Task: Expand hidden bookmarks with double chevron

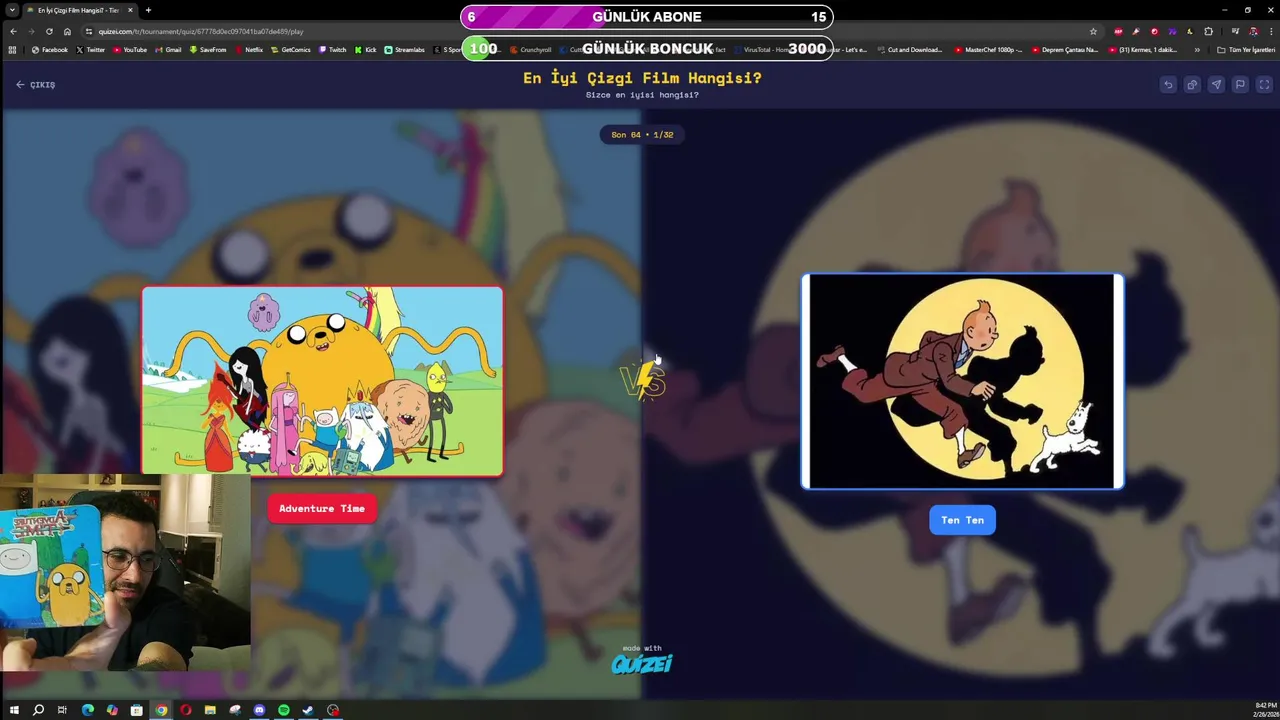Action: point(1197,49)
